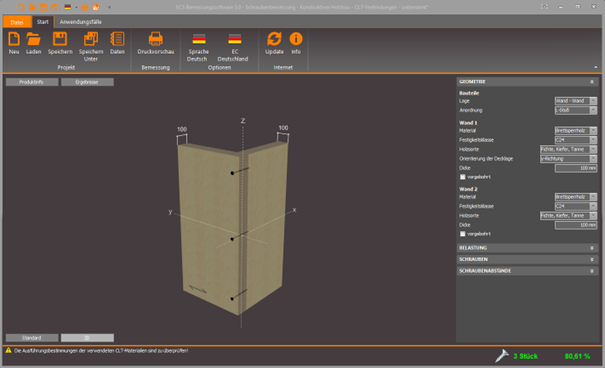Click the Speichern Unter save-as icon
Screen dimensions: 605x368
pyautogui.click(x=91, y=39)
